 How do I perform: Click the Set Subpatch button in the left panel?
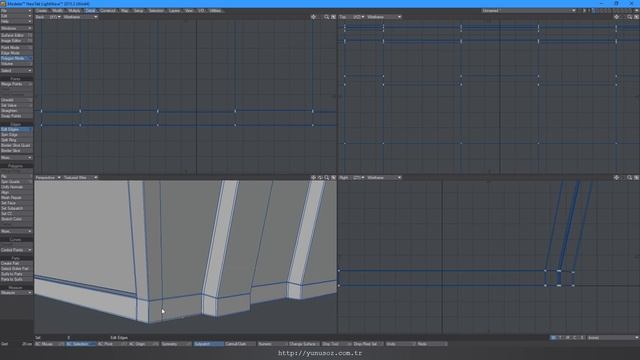click(16, 208)
